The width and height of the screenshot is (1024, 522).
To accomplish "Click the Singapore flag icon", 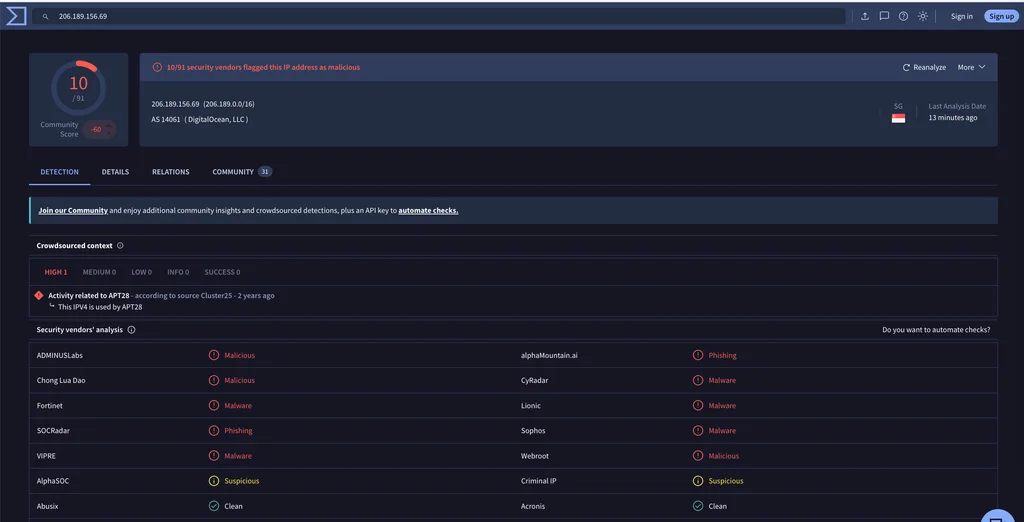I will pos(899,118).
